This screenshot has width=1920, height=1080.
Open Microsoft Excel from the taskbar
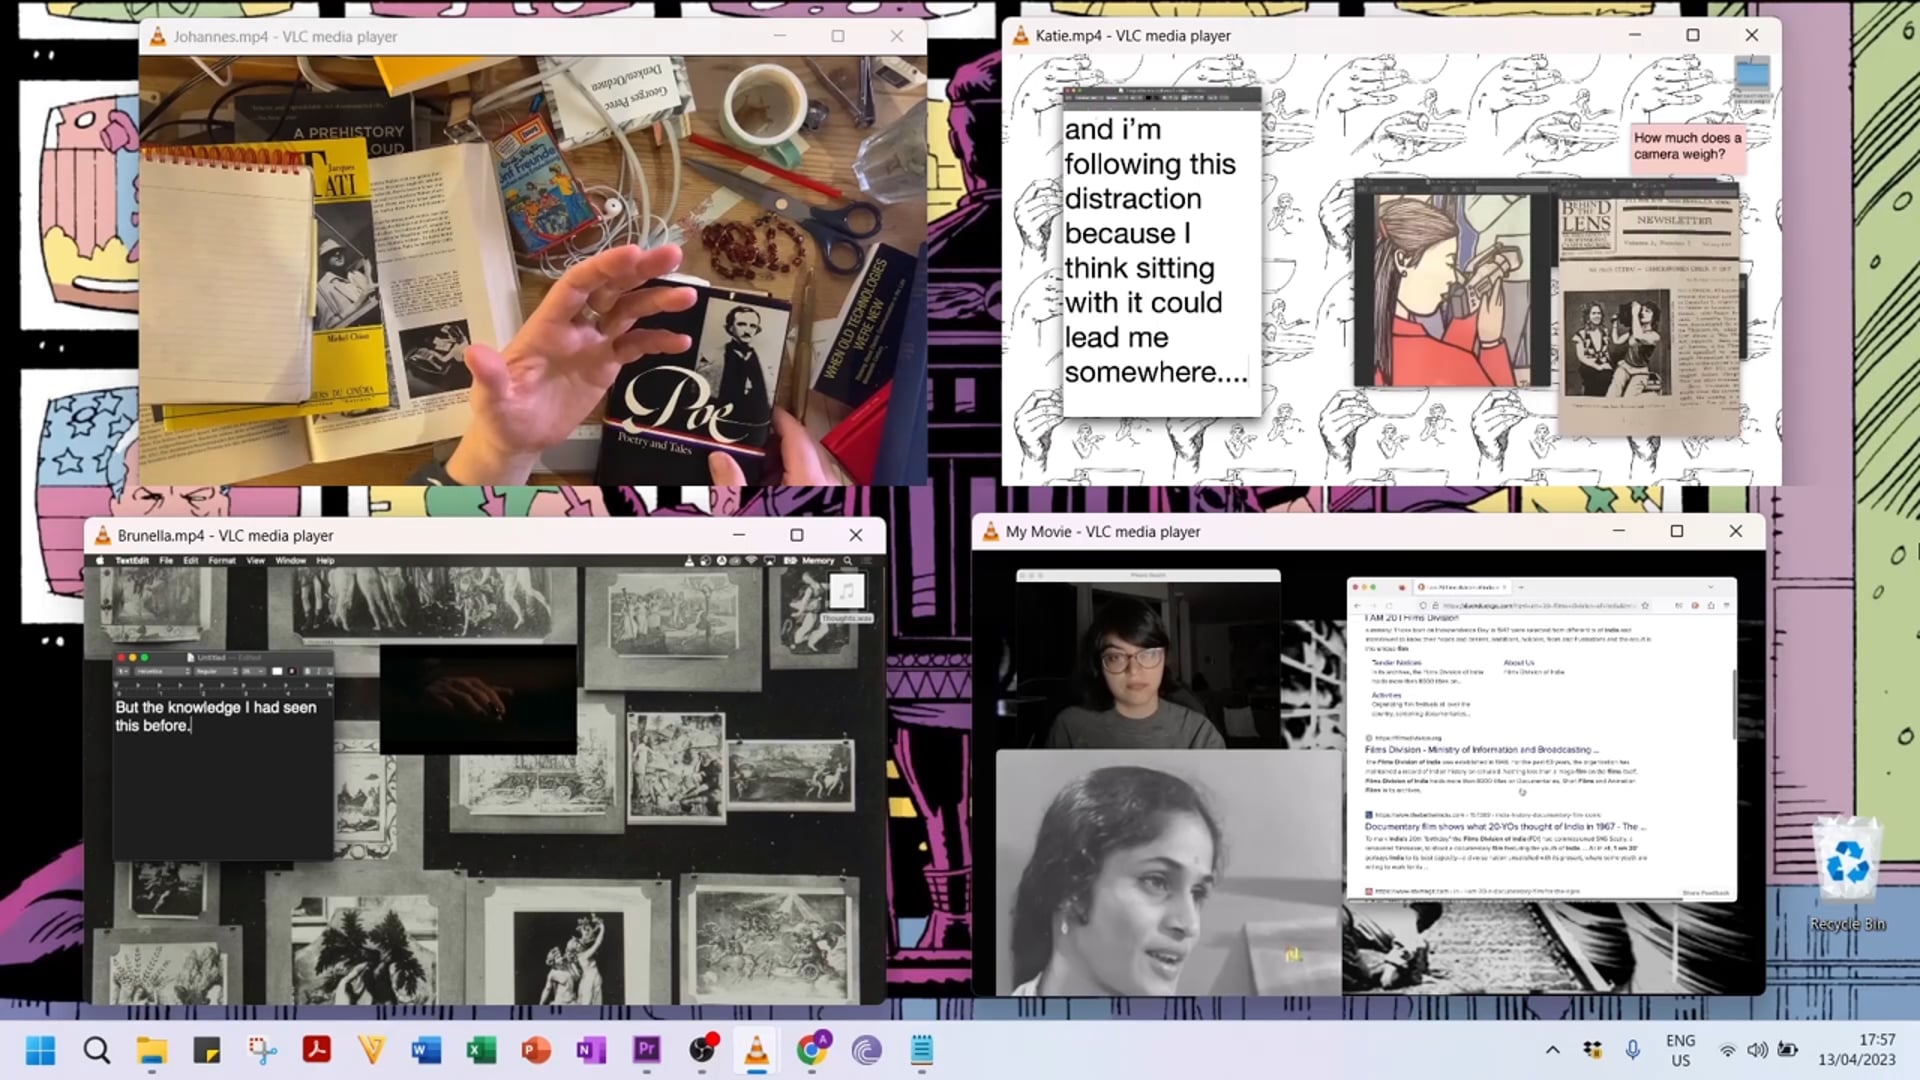pyautogui.click(x=481, y=1050)
